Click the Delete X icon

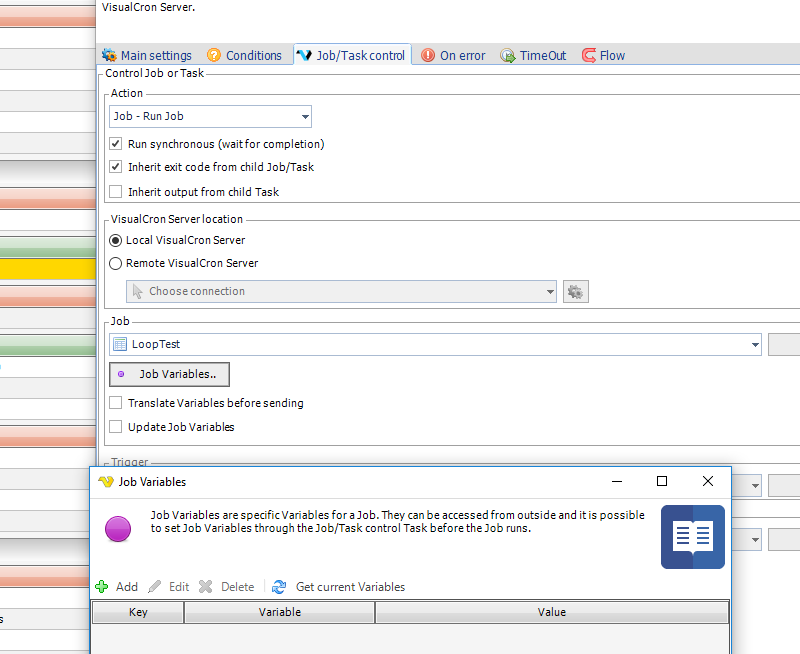click(206, 587)
